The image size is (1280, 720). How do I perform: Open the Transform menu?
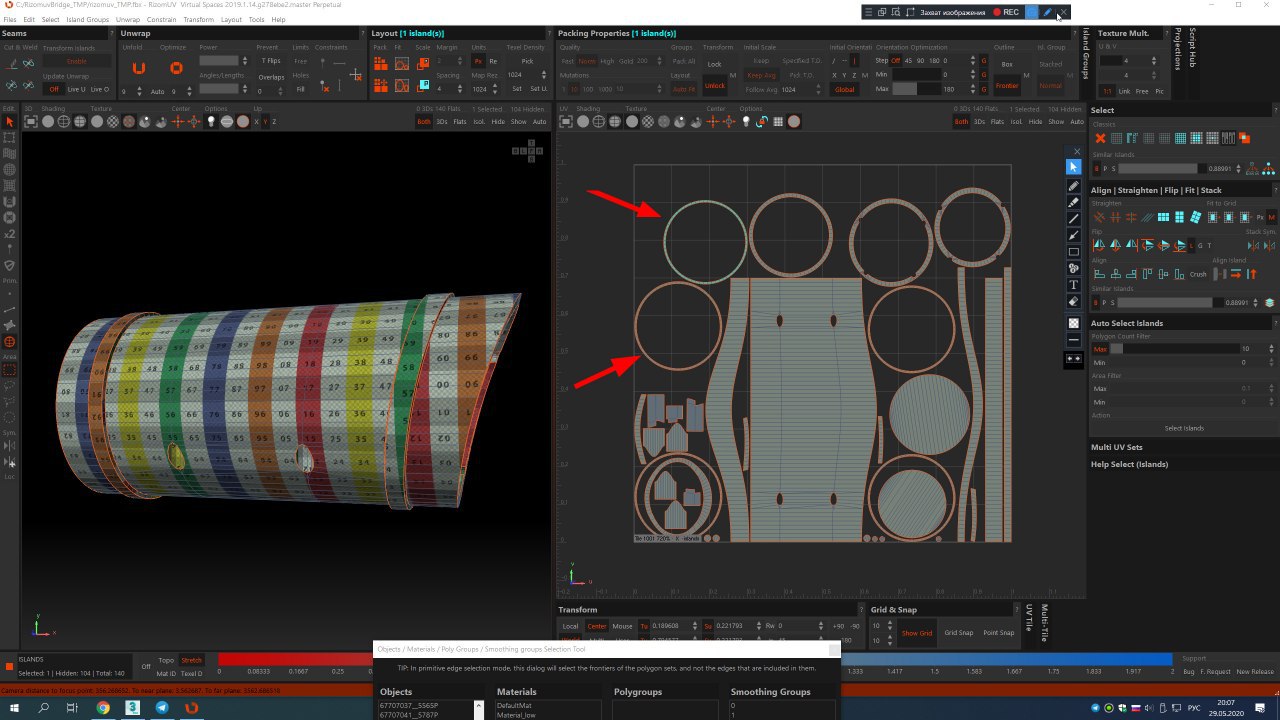tap(198, 19)
